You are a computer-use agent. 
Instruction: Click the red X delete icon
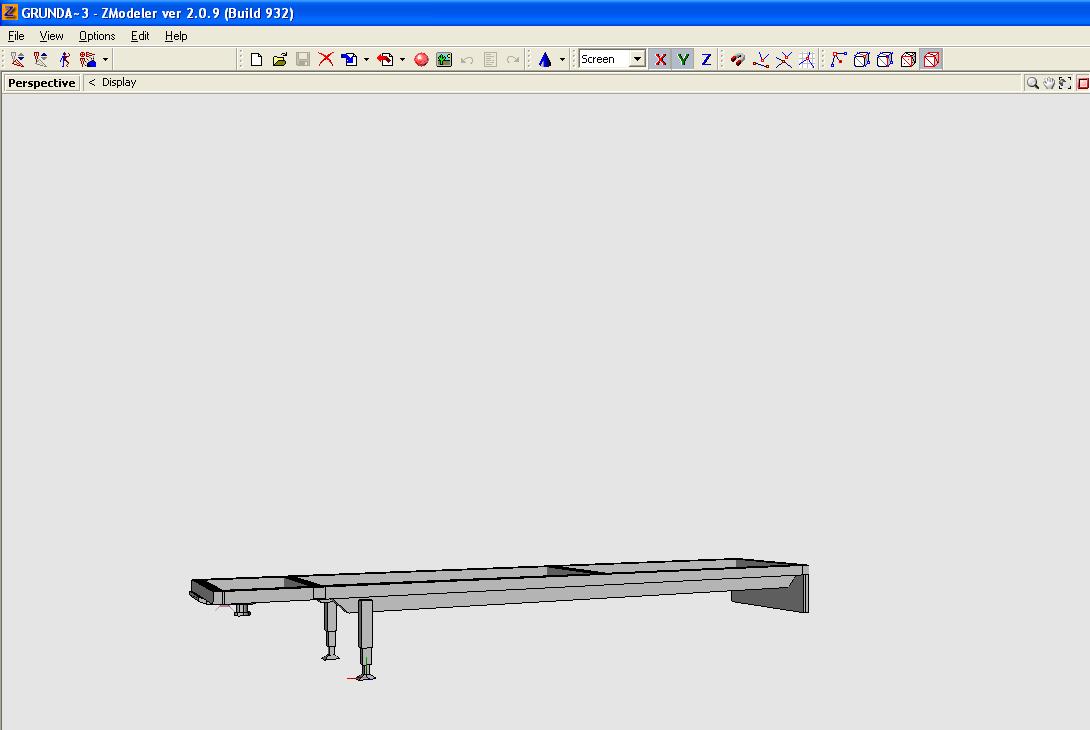[x=326, y=60]
